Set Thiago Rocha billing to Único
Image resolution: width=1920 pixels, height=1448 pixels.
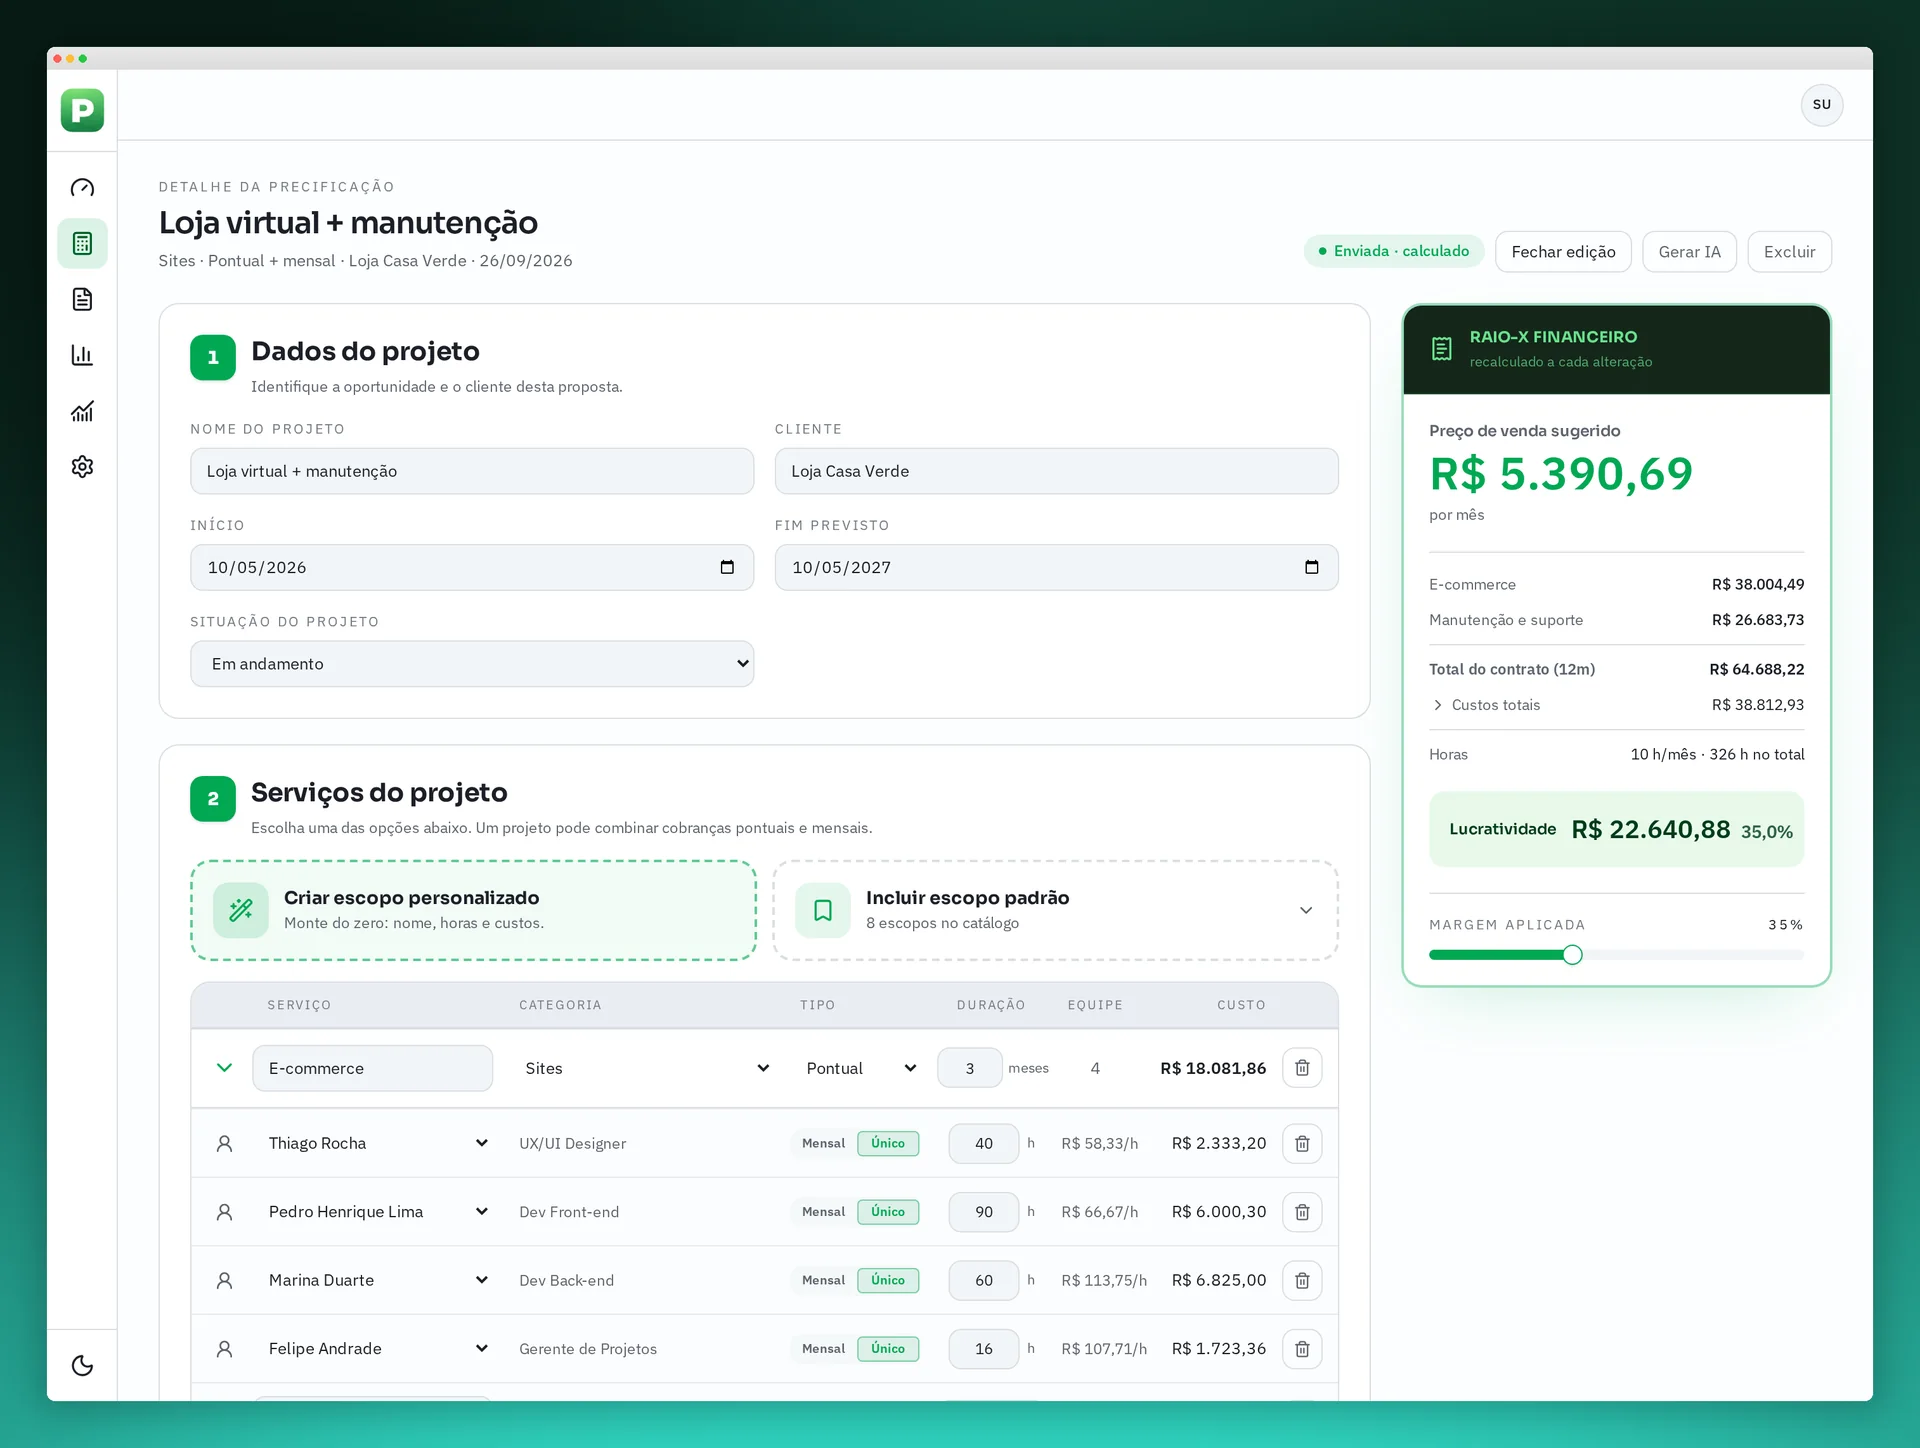[x=888, y=1143]
